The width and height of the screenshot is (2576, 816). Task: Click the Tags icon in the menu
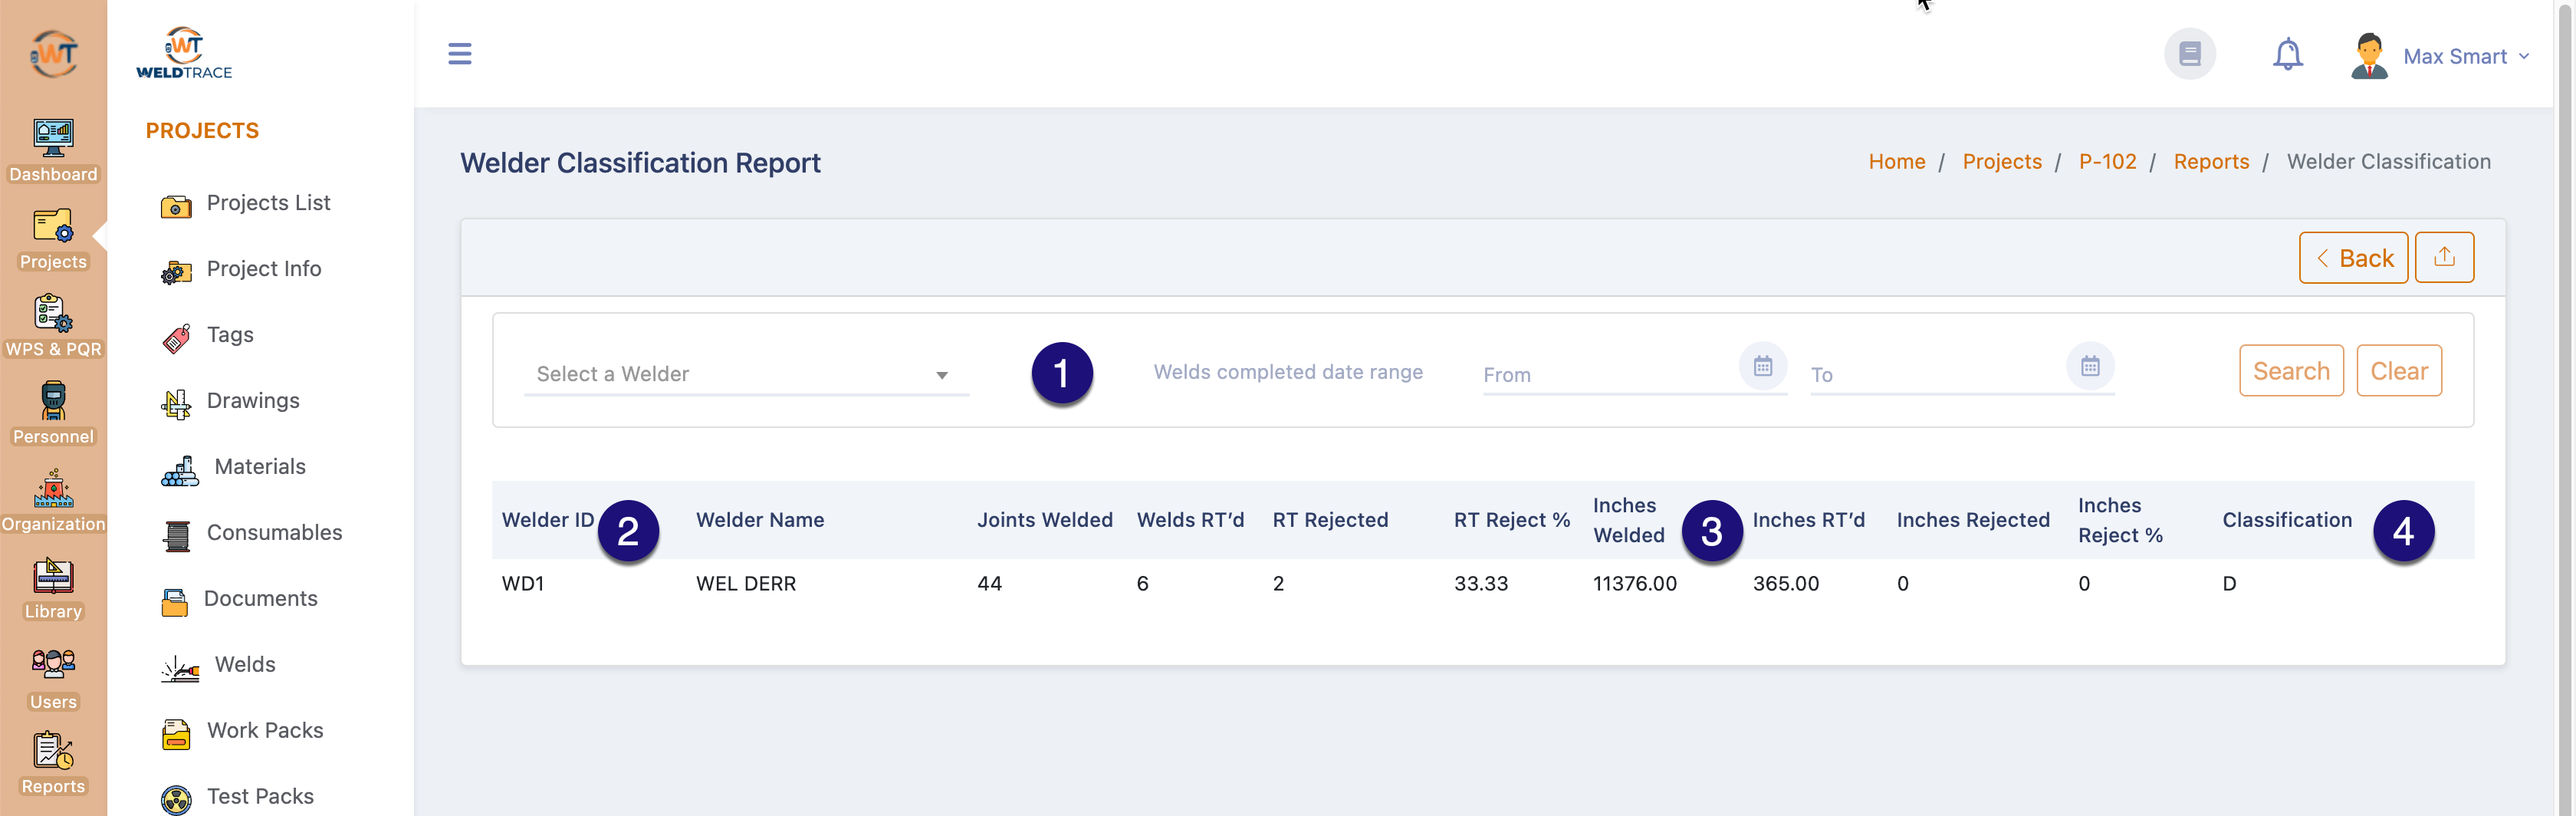[176, 338]
